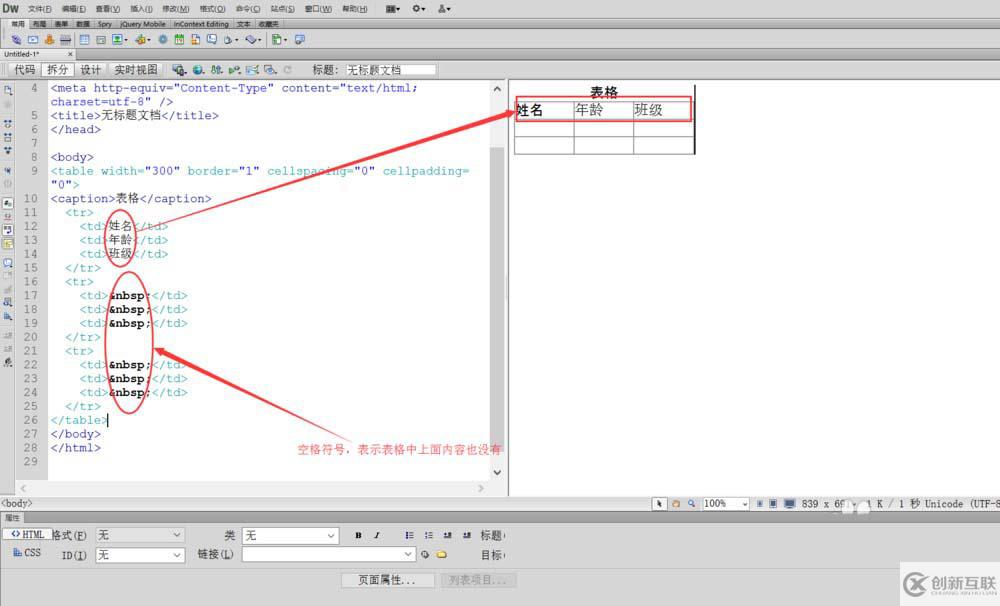Click the Tag Chooser icon
This screenshot has height=606, width=1000.
[299, 40]
